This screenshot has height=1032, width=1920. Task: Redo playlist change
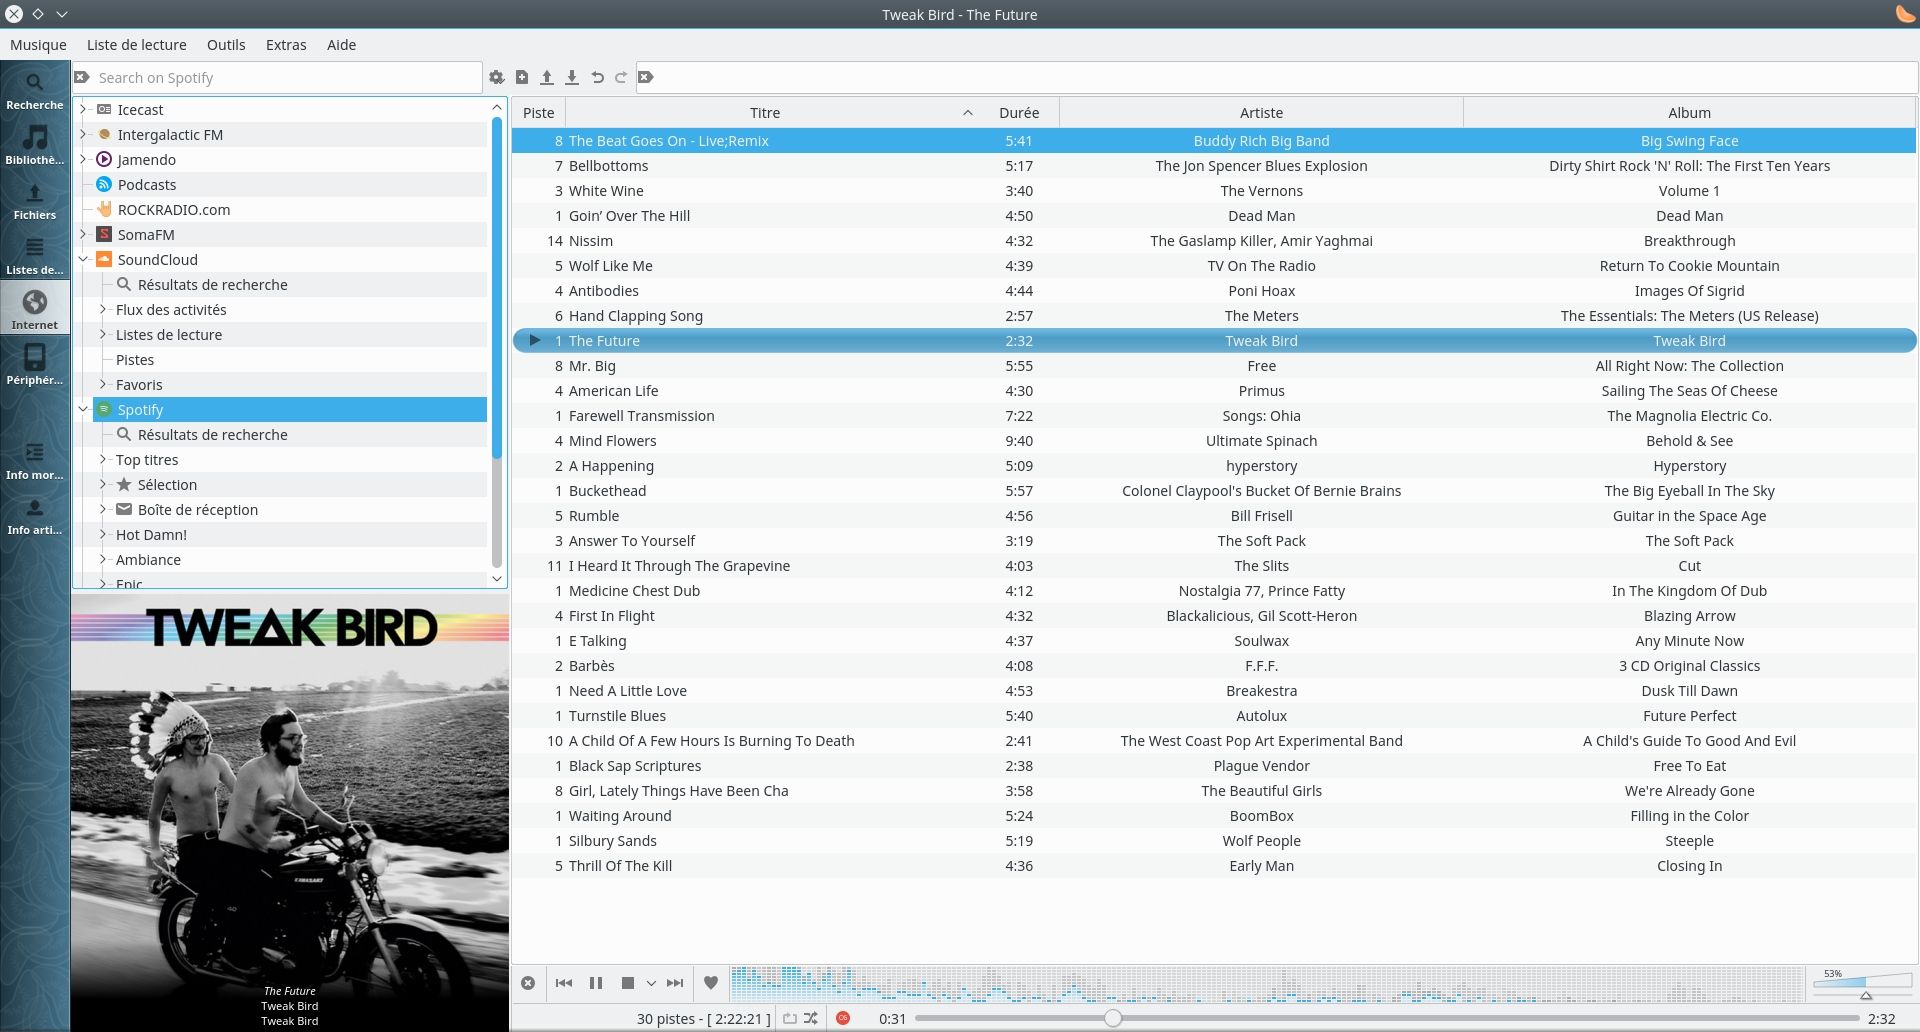pos(621,77)
